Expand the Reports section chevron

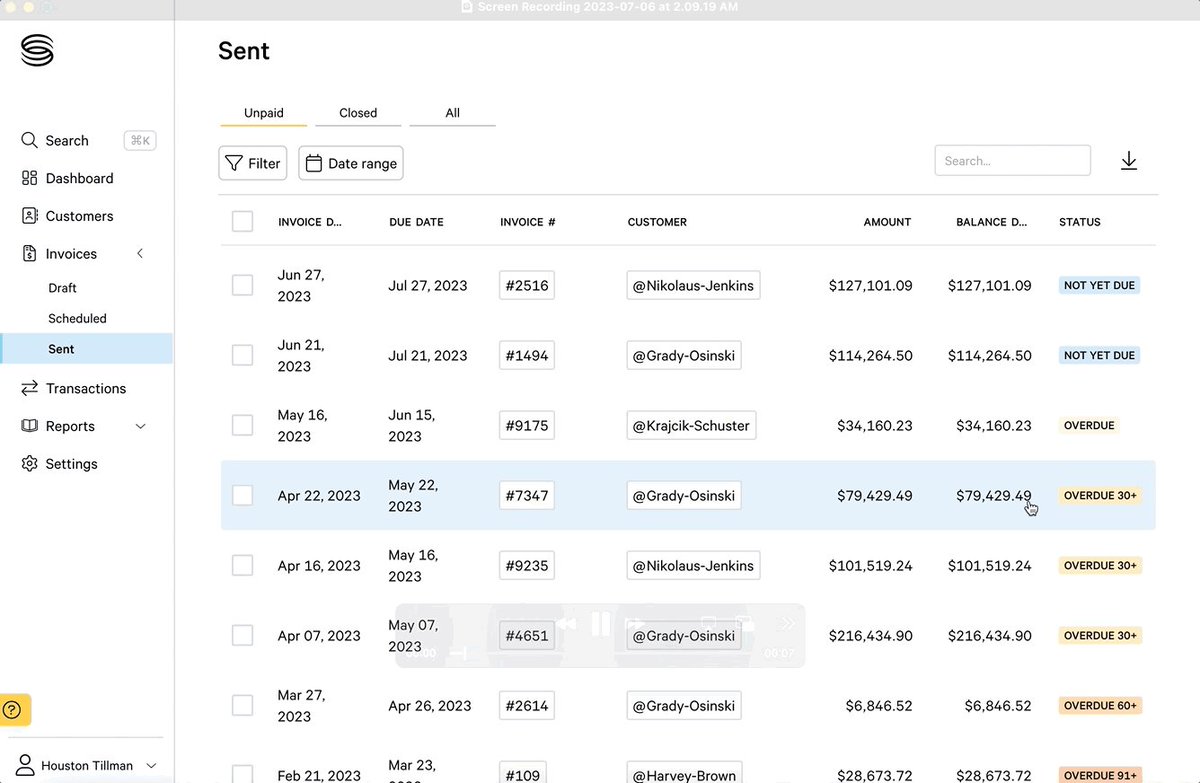pos(140,426)
